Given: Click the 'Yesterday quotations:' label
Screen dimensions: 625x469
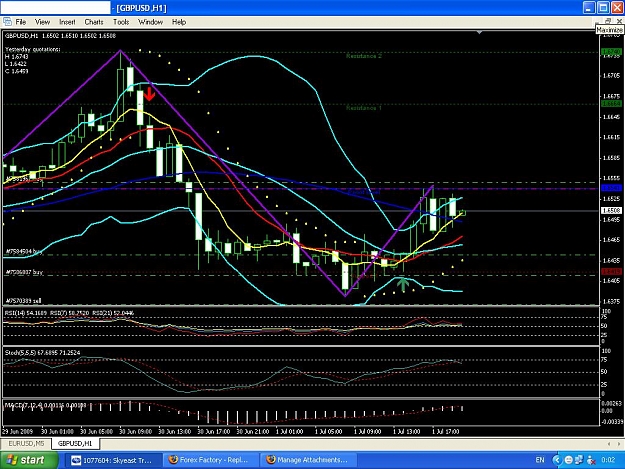Looking at the screenshot, I should [x=33, y=49].
